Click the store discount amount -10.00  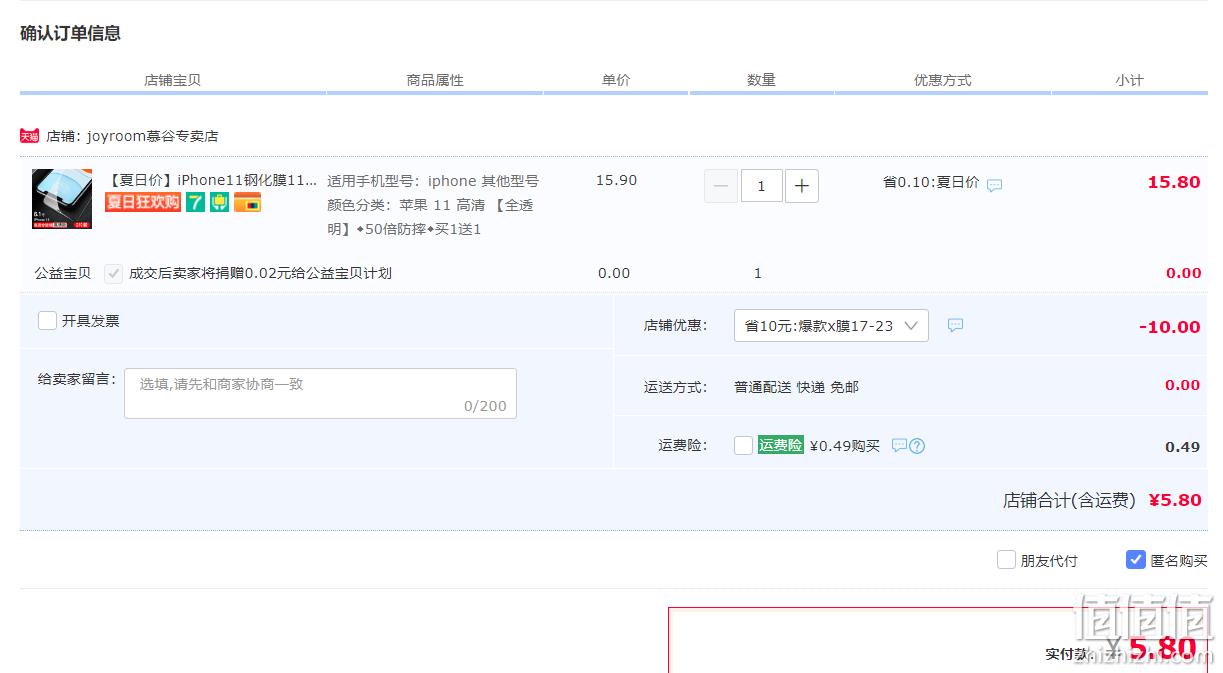click(1170, 327)
